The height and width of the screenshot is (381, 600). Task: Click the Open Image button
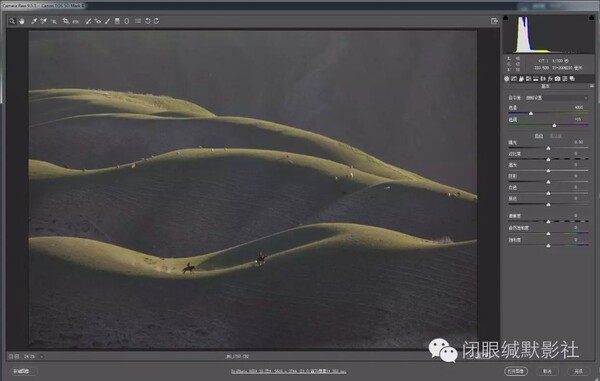coord(516,371)
